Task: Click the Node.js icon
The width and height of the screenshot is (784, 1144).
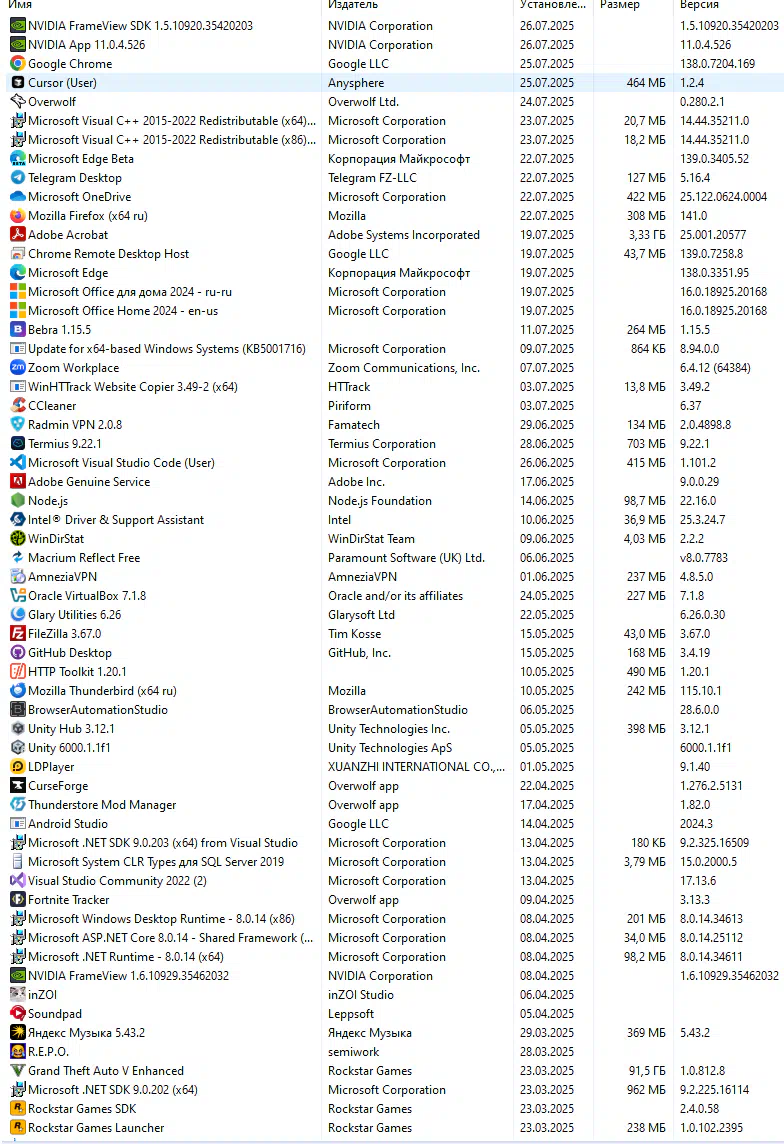Action: point(18,500)
